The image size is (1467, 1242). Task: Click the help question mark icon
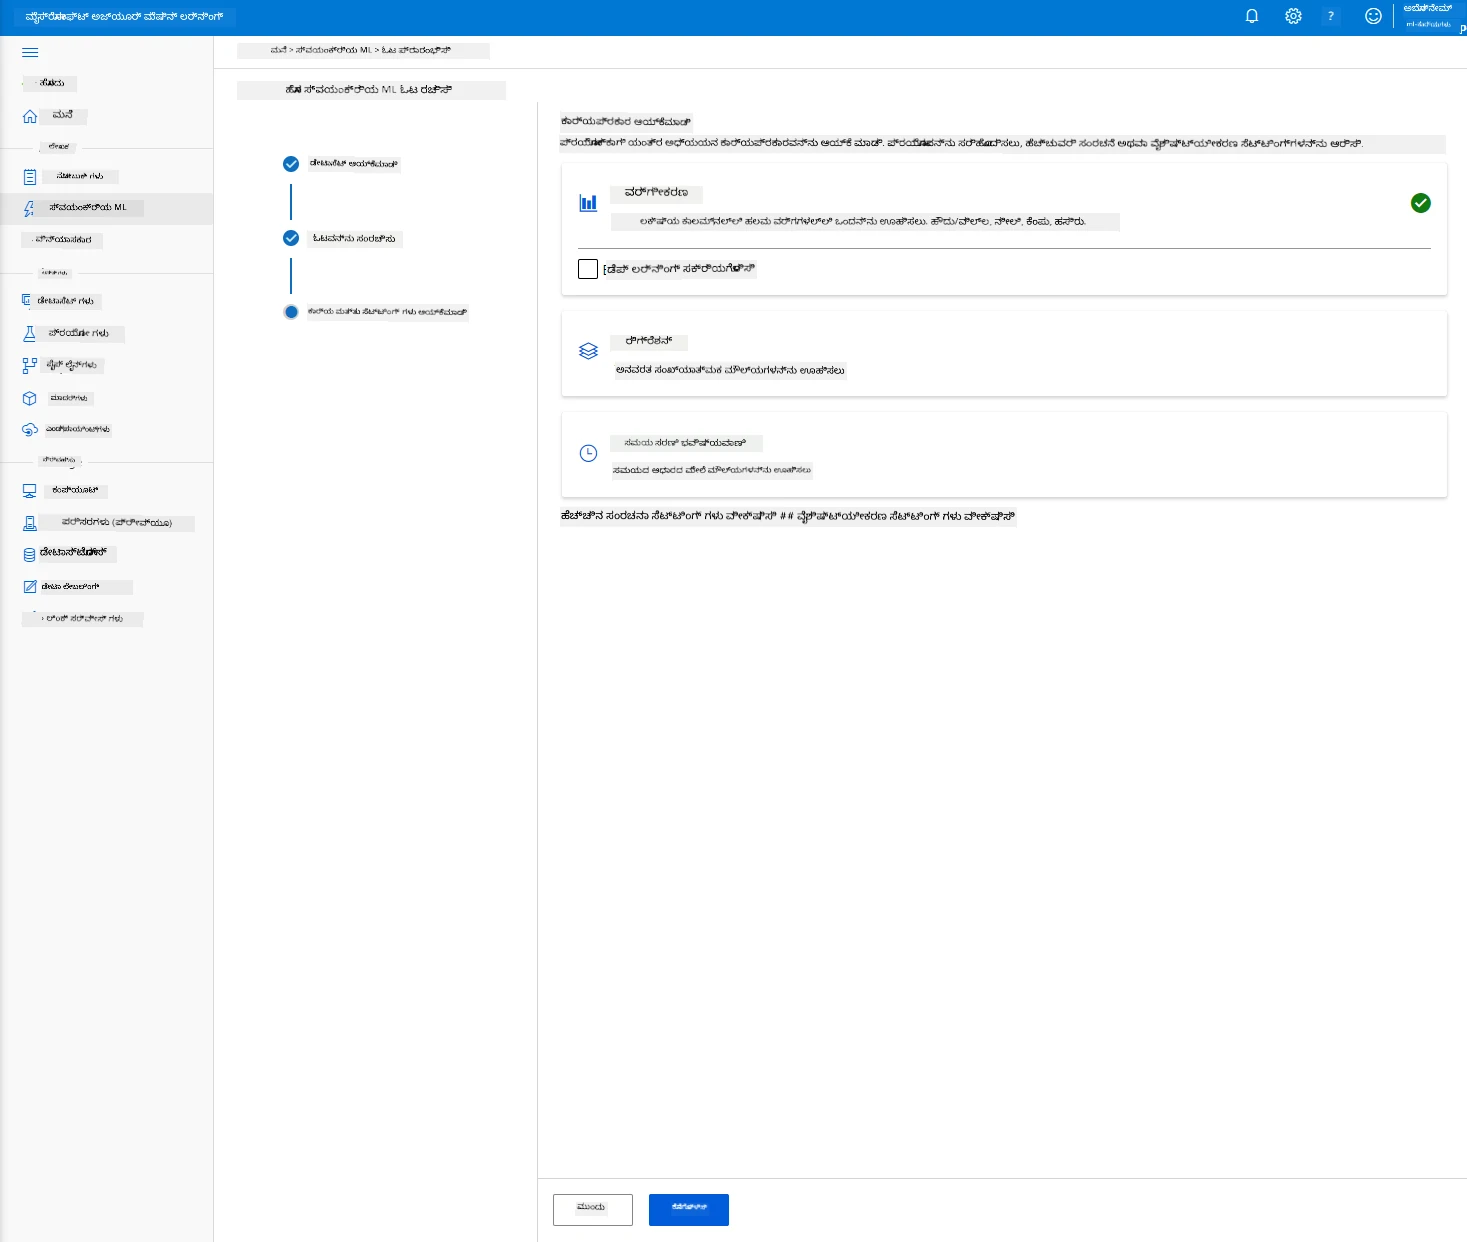1331,16
